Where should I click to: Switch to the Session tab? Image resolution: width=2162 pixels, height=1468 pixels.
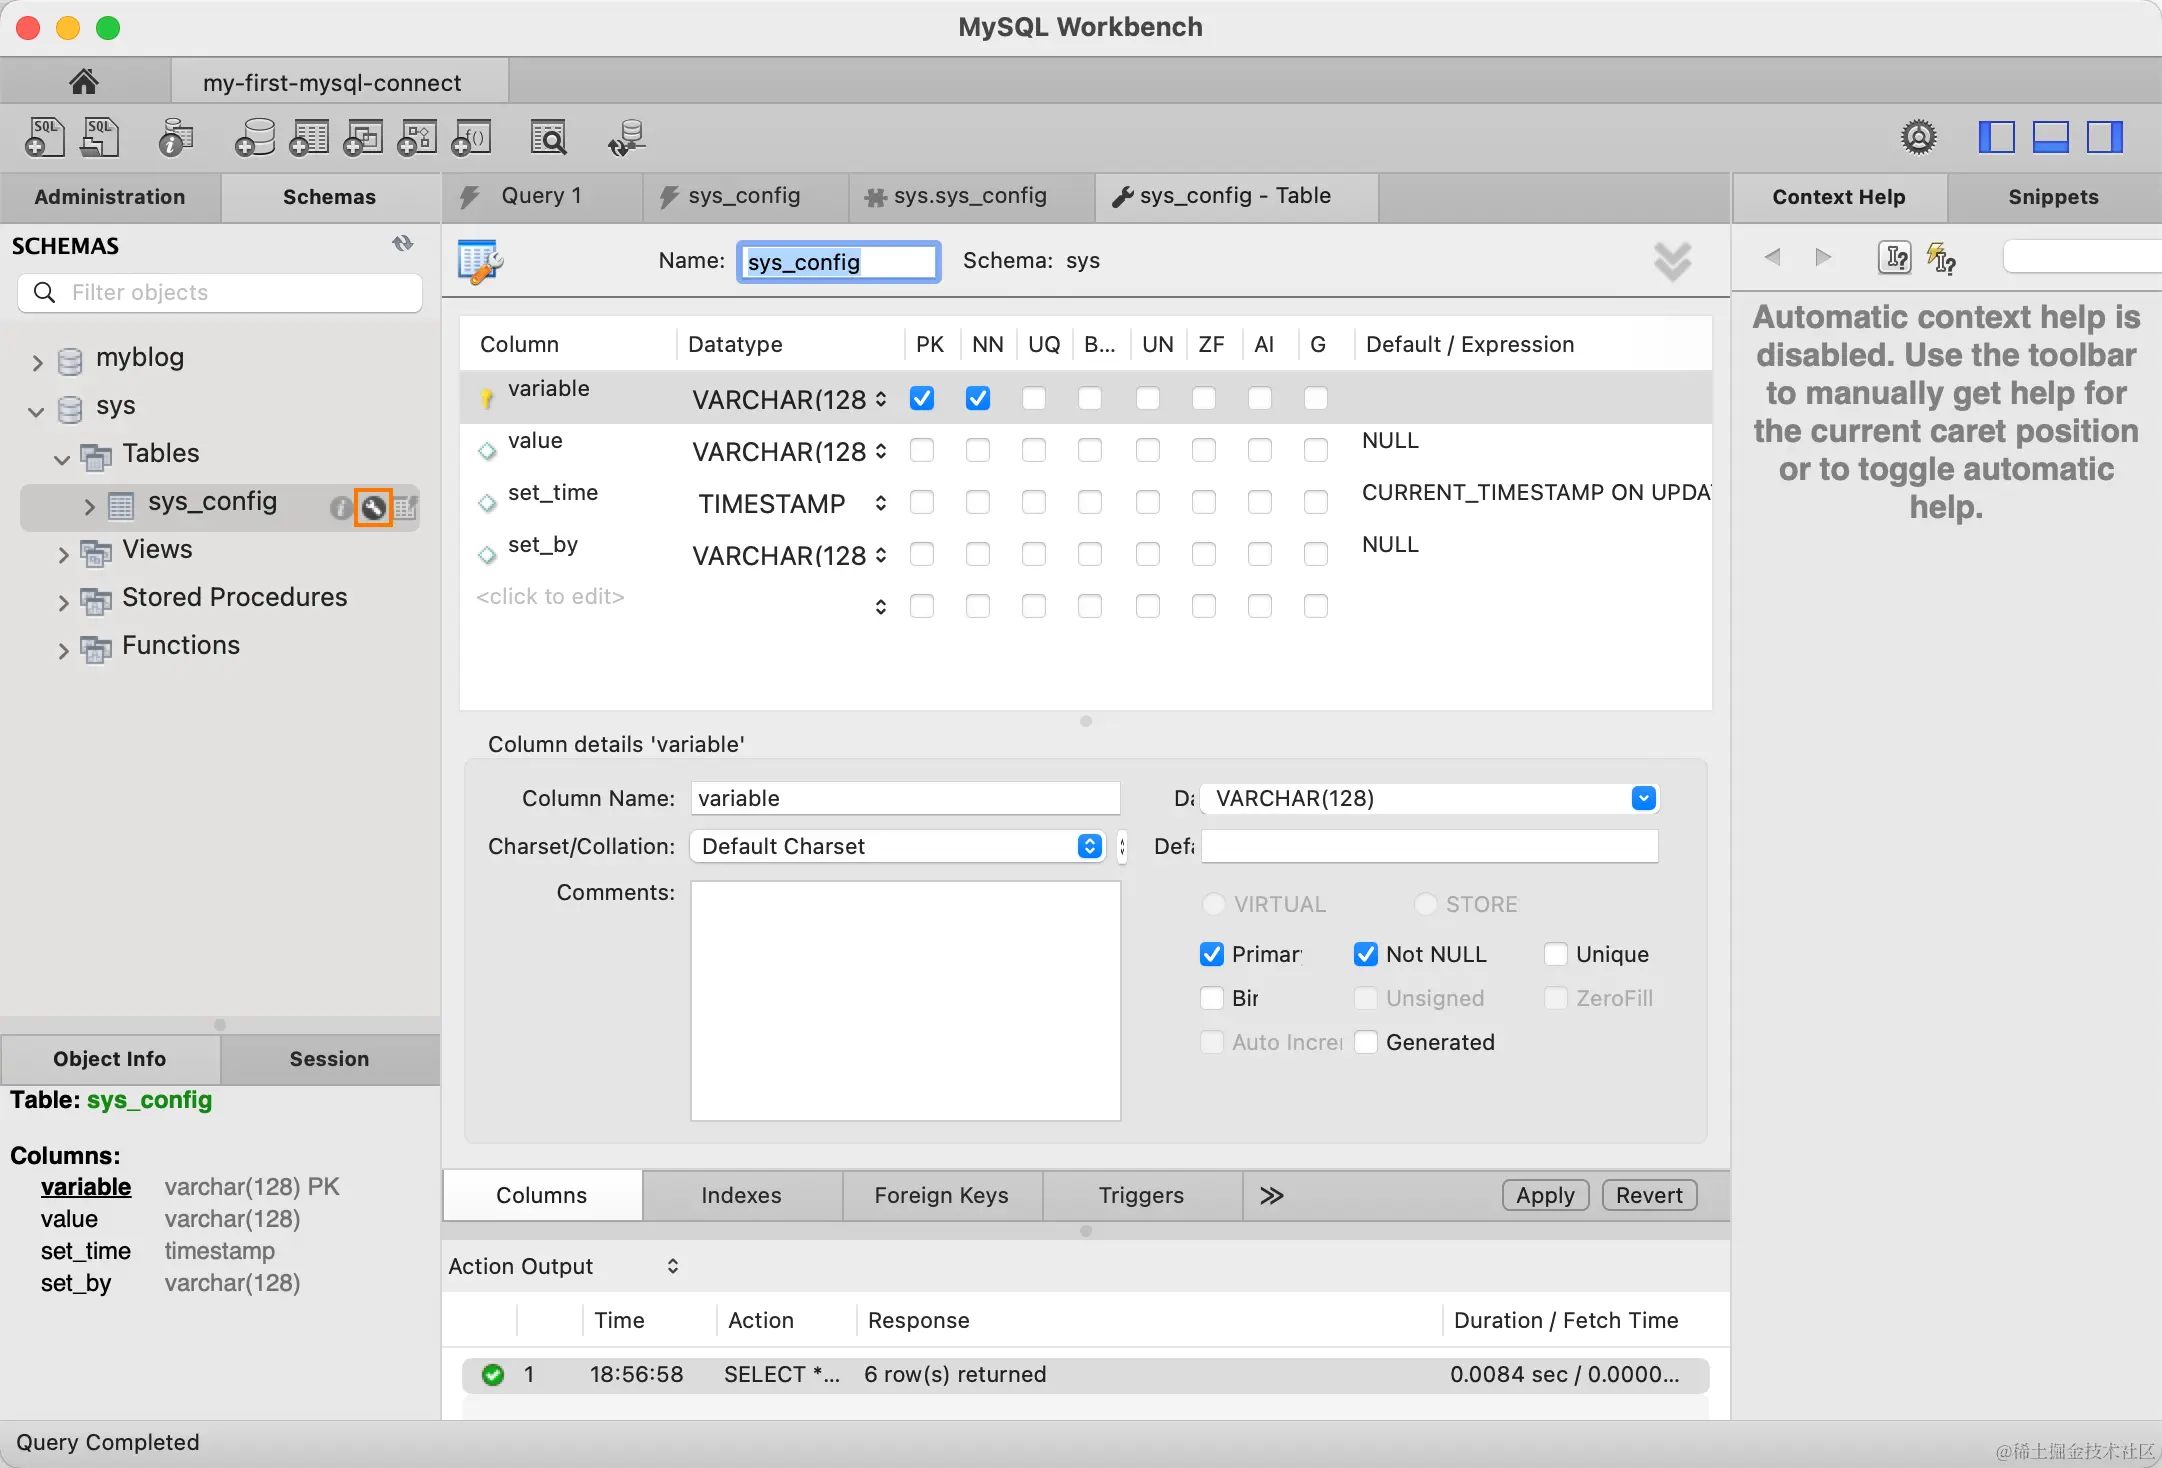click(x=329, y=1059)
